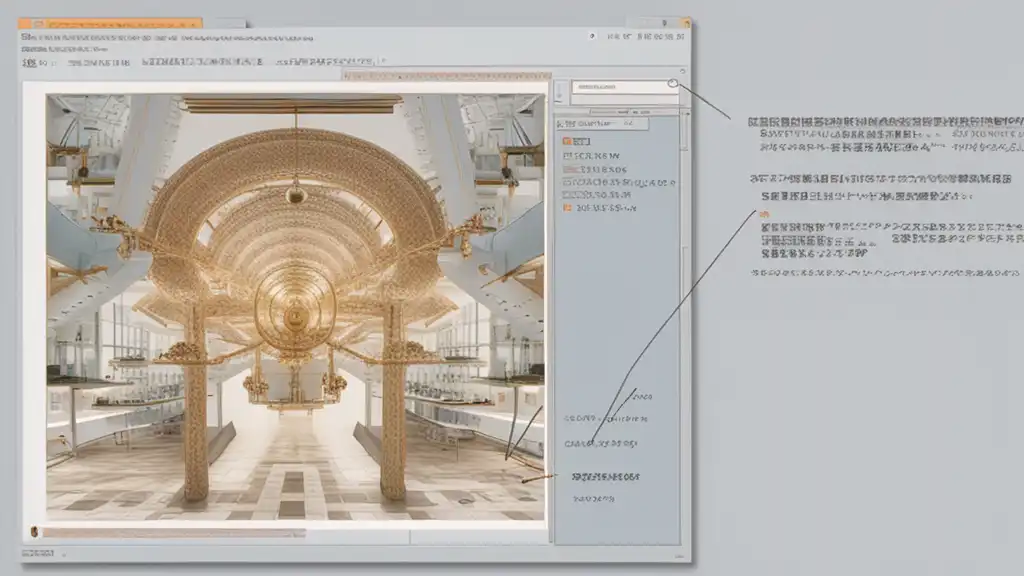
Task: Click the tiny icon at the side panel's top-right corner
Action: [x=683, y=72]
